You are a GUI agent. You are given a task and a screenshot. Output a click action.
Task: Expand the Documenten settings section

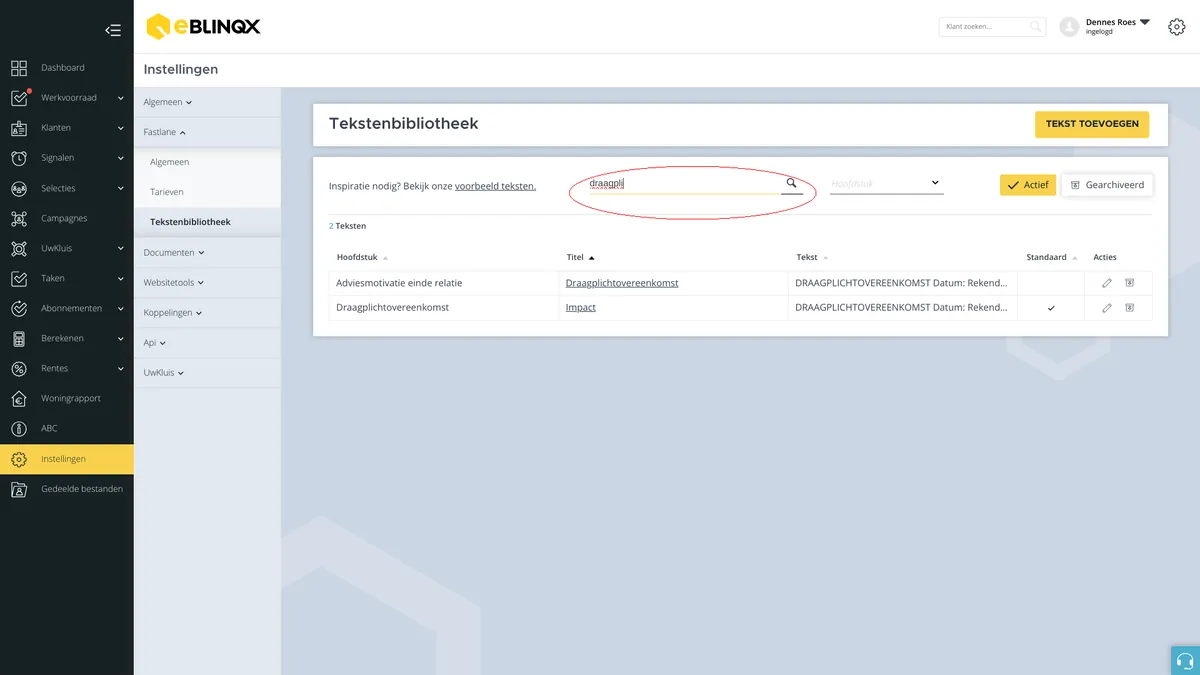174,253
